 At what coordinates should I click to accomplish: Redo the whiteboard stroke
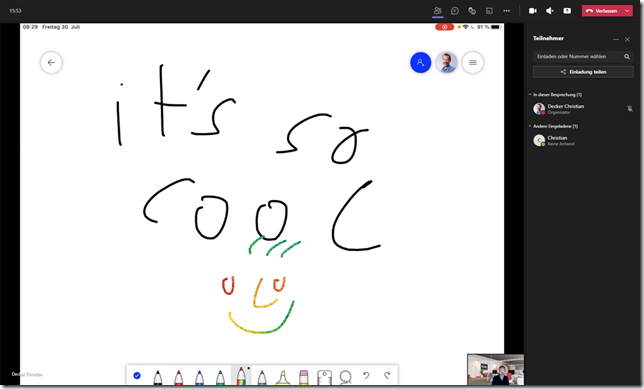point(387,375)
